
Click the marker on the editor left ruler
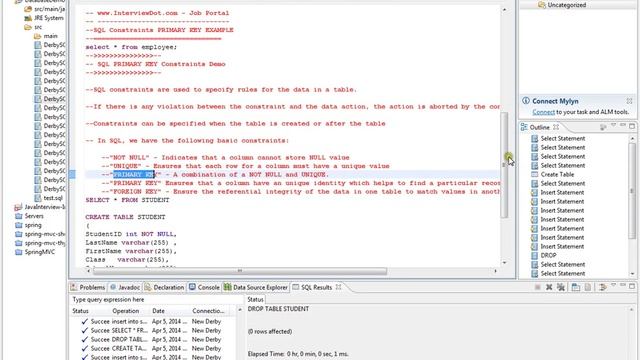coord(72,175)
